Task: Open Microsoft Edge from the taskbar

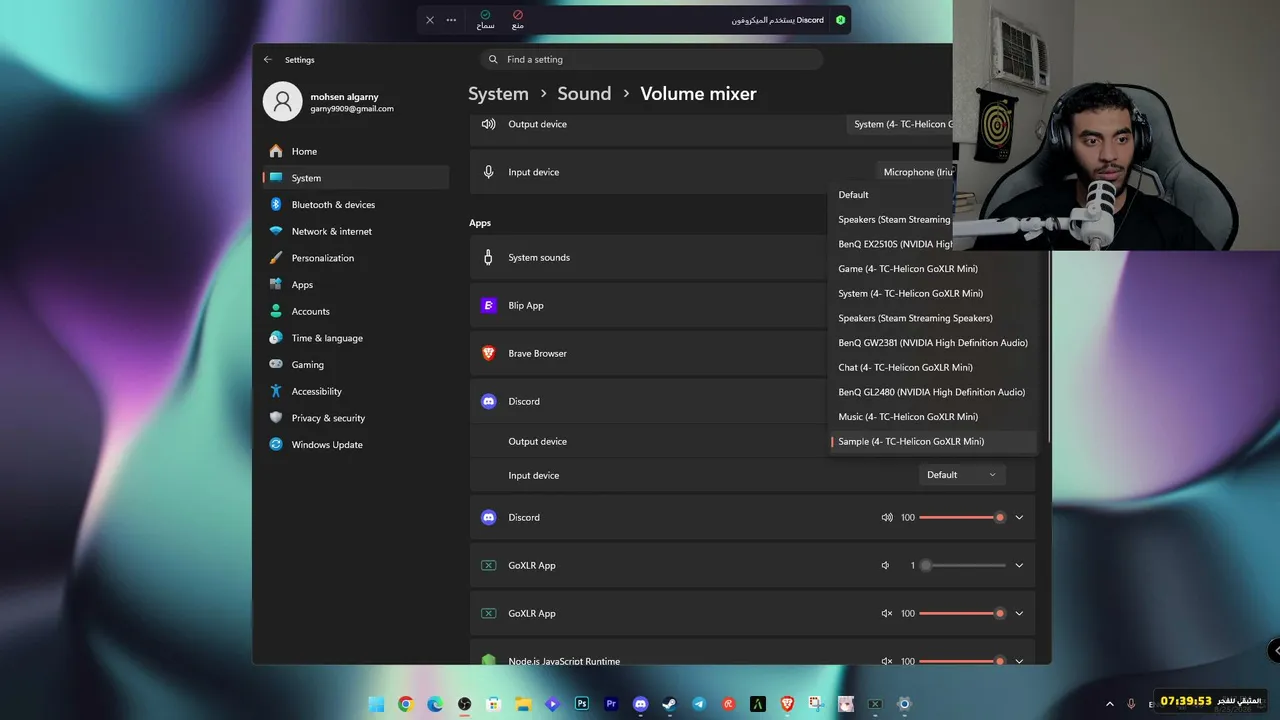Action: [435, 704]
